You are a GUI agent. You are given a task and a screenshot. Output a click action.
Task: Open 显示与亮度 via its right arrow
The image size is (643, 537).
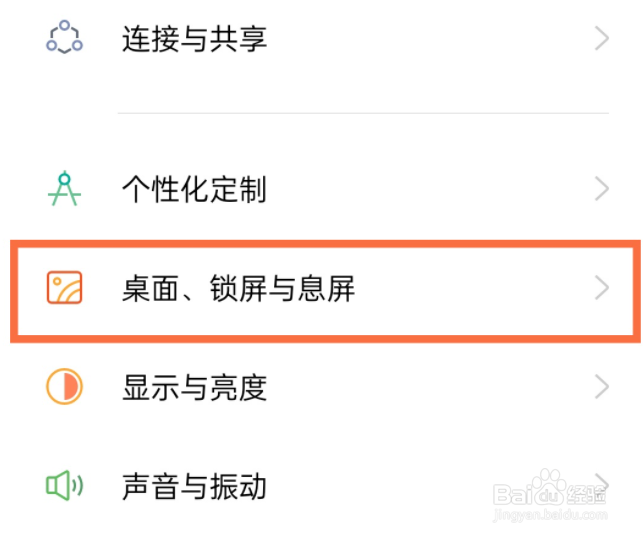(x=601, y=387)
